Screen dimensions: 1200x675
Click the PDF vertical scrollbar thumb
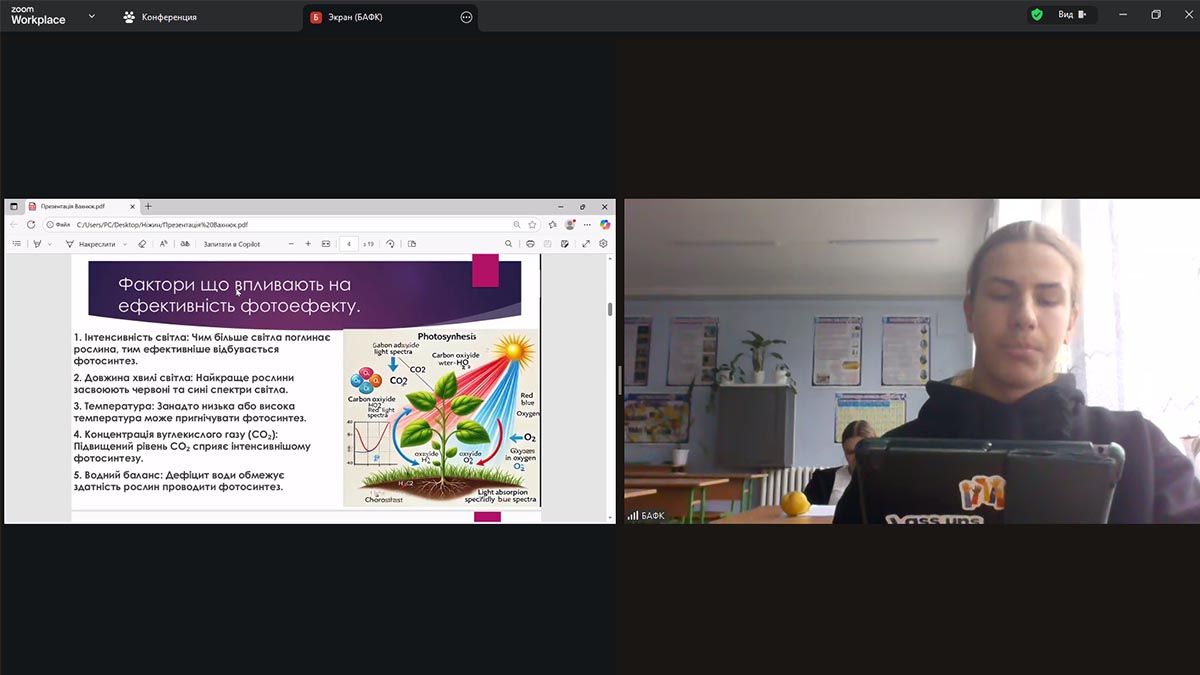click(x=610, y=308)
